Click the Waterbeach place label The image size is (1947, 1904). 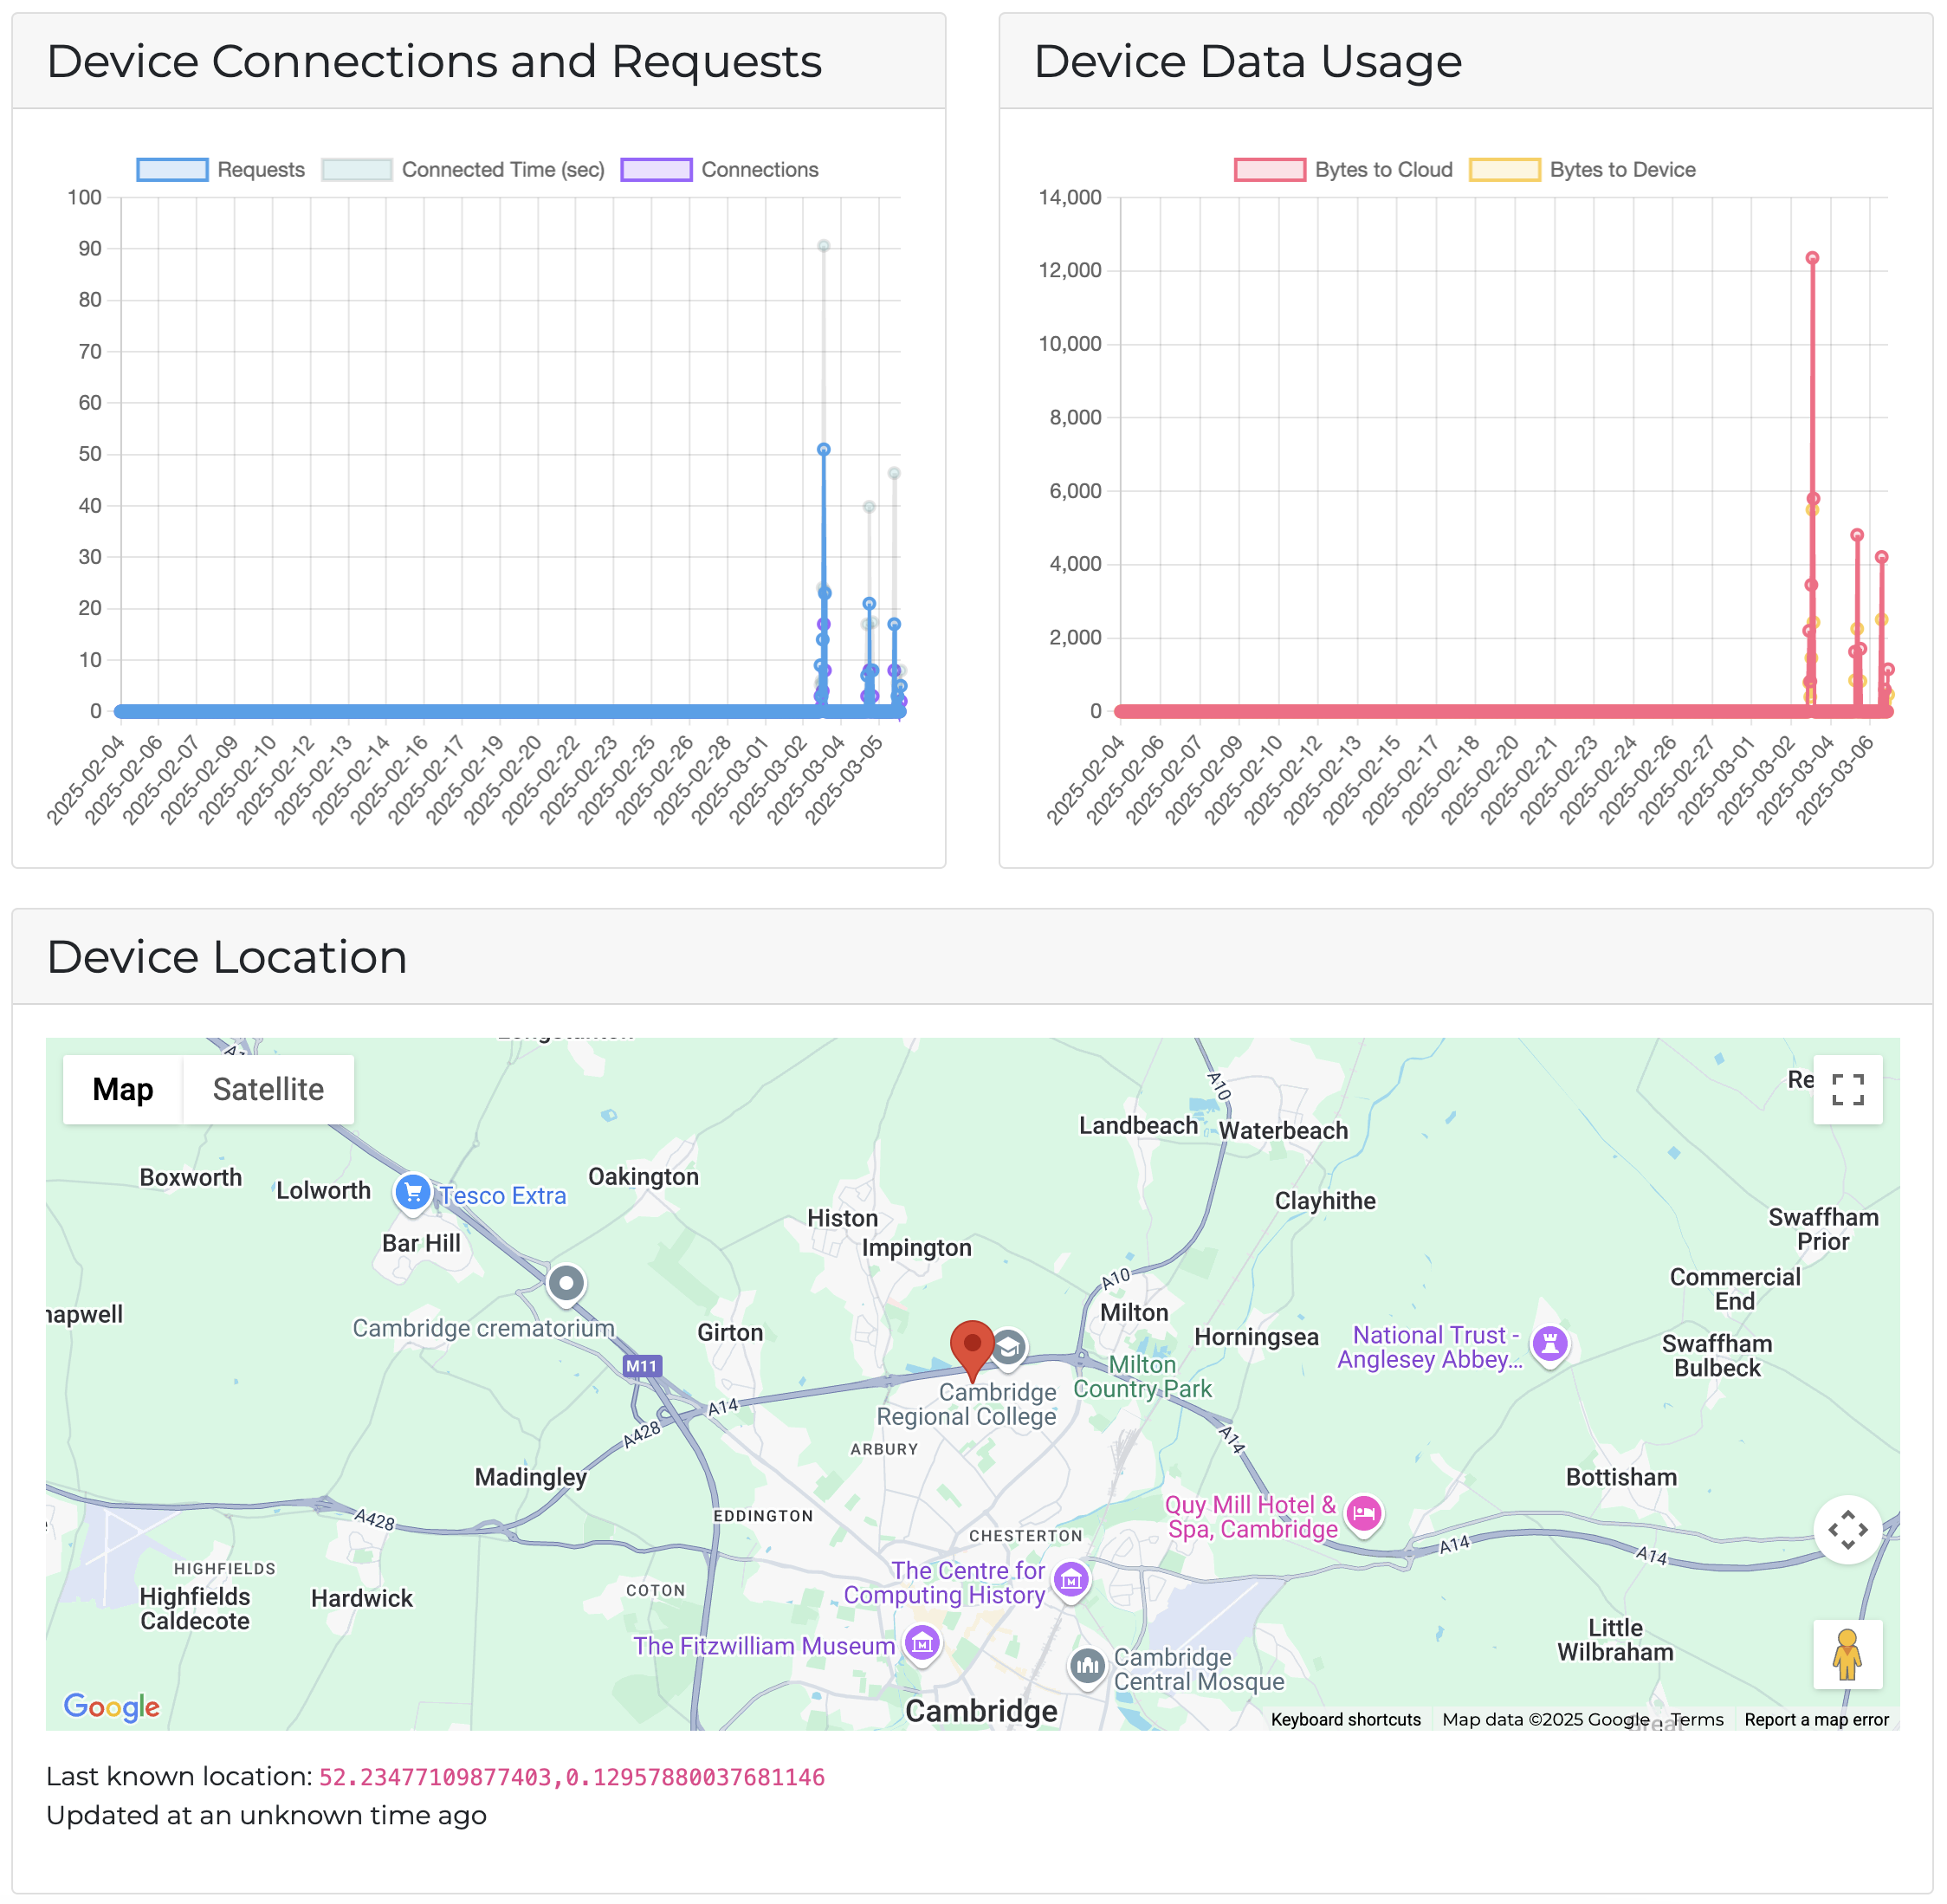point(1283,1130)
